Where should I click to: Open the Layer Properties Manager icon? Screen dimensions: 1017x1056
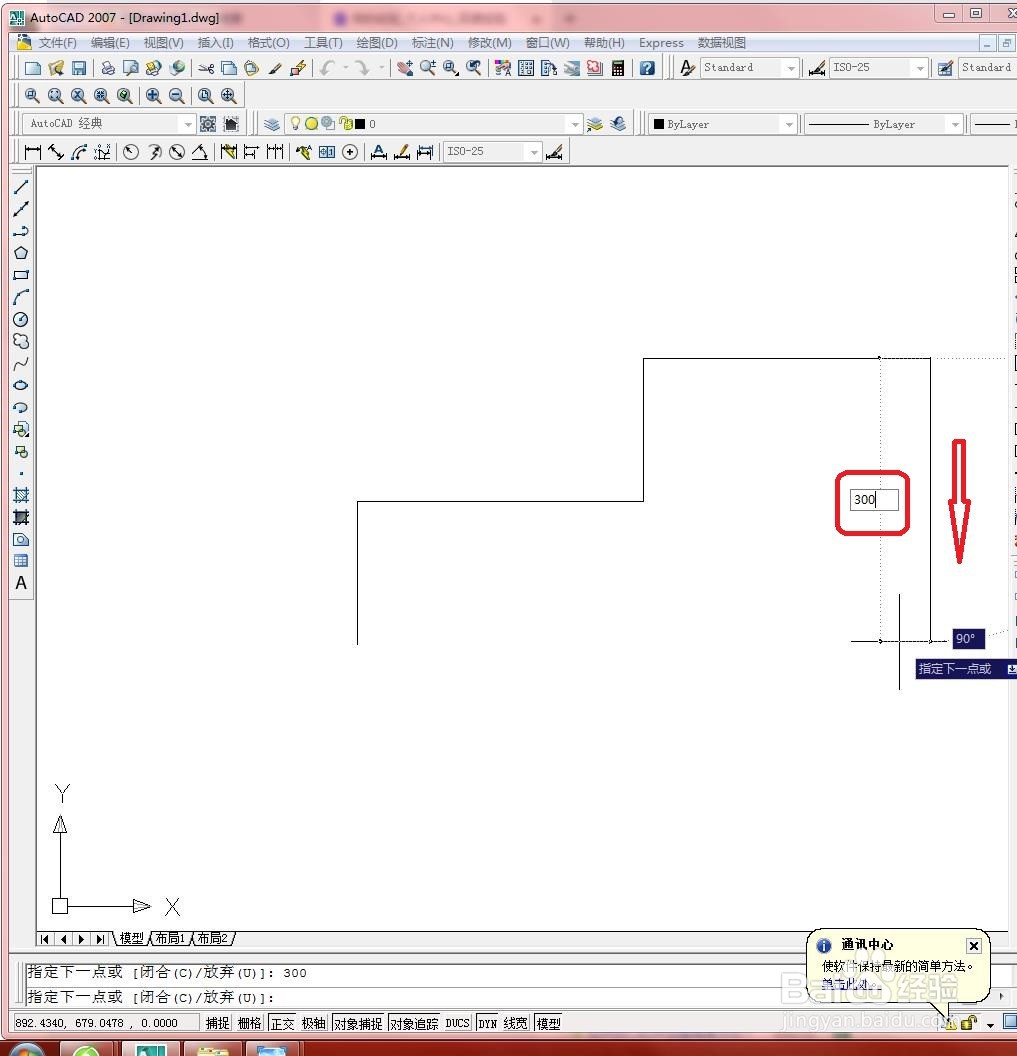pyautogui.click(x=271, y=124)
